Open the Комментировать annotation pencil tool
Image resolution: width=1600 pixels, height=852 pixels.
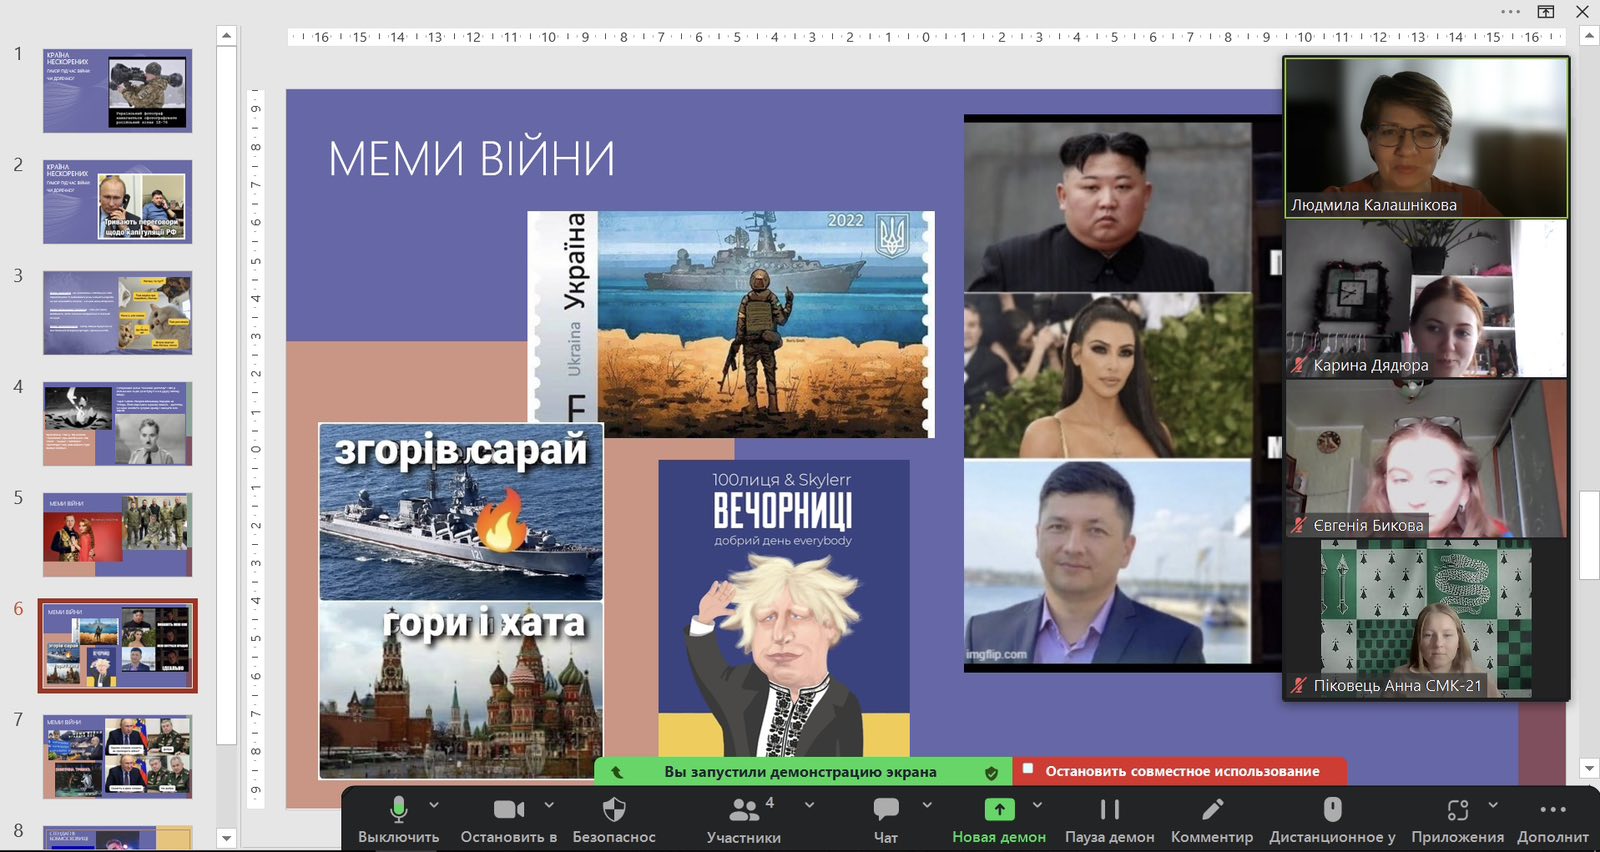pos(1212,820)
